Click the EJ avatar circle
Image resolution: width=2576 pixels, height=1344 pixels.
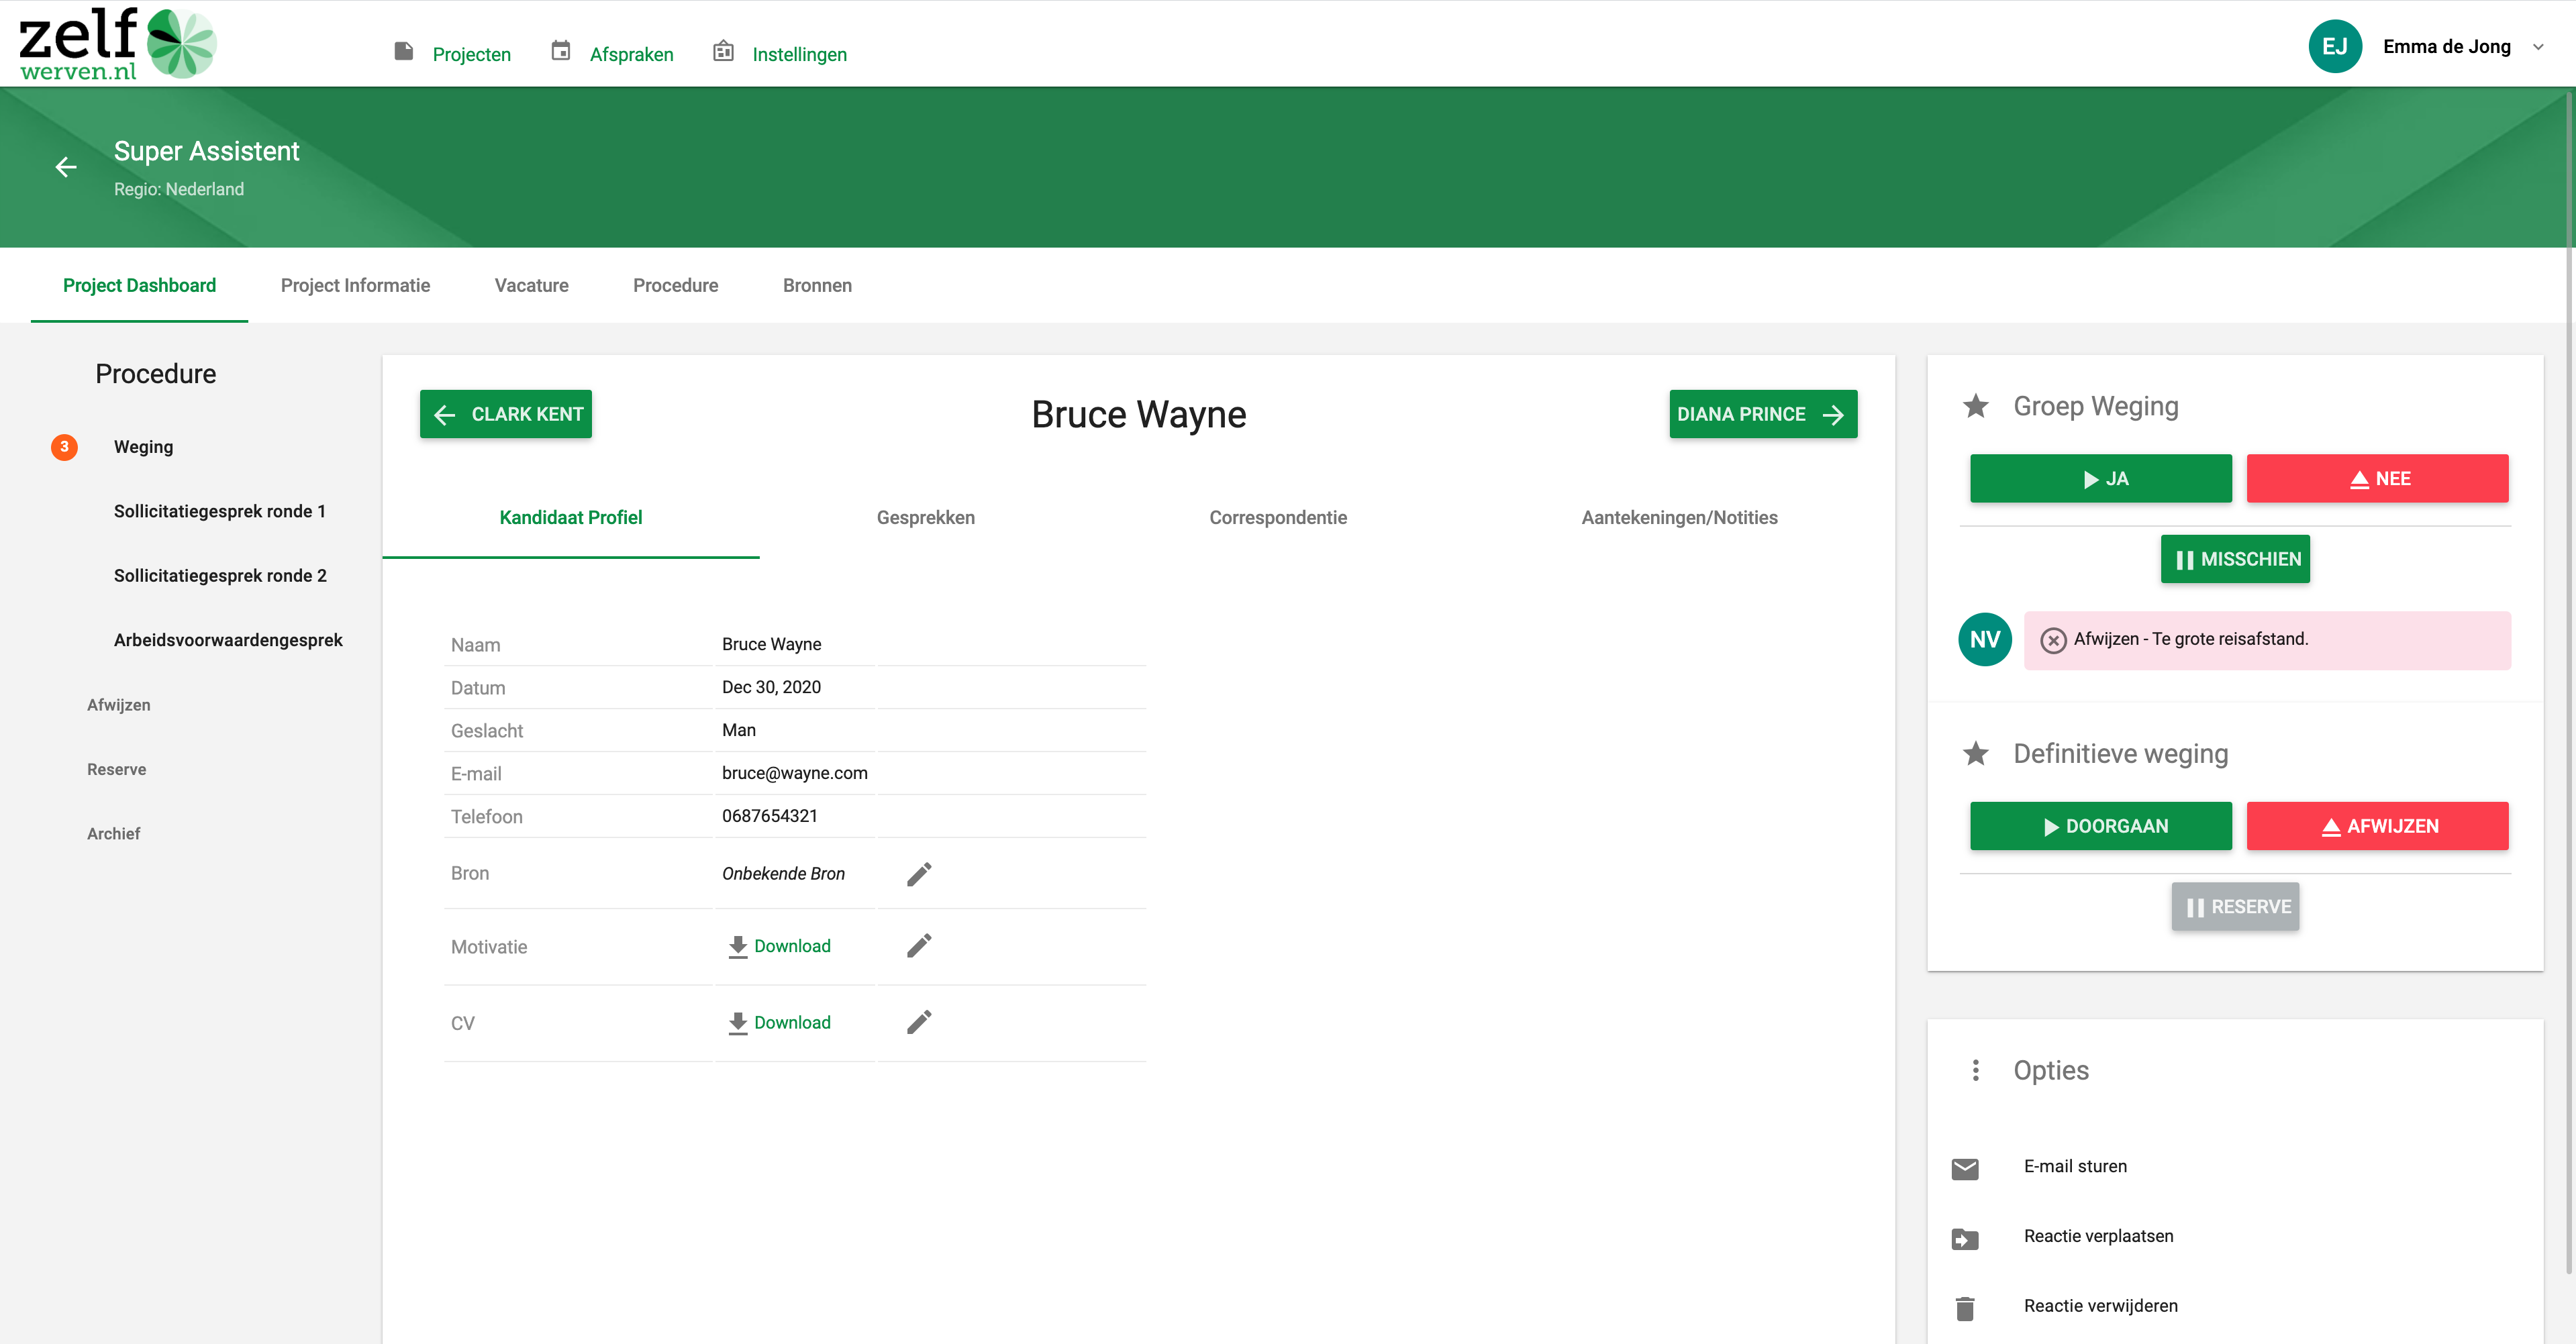[2335, 47]
